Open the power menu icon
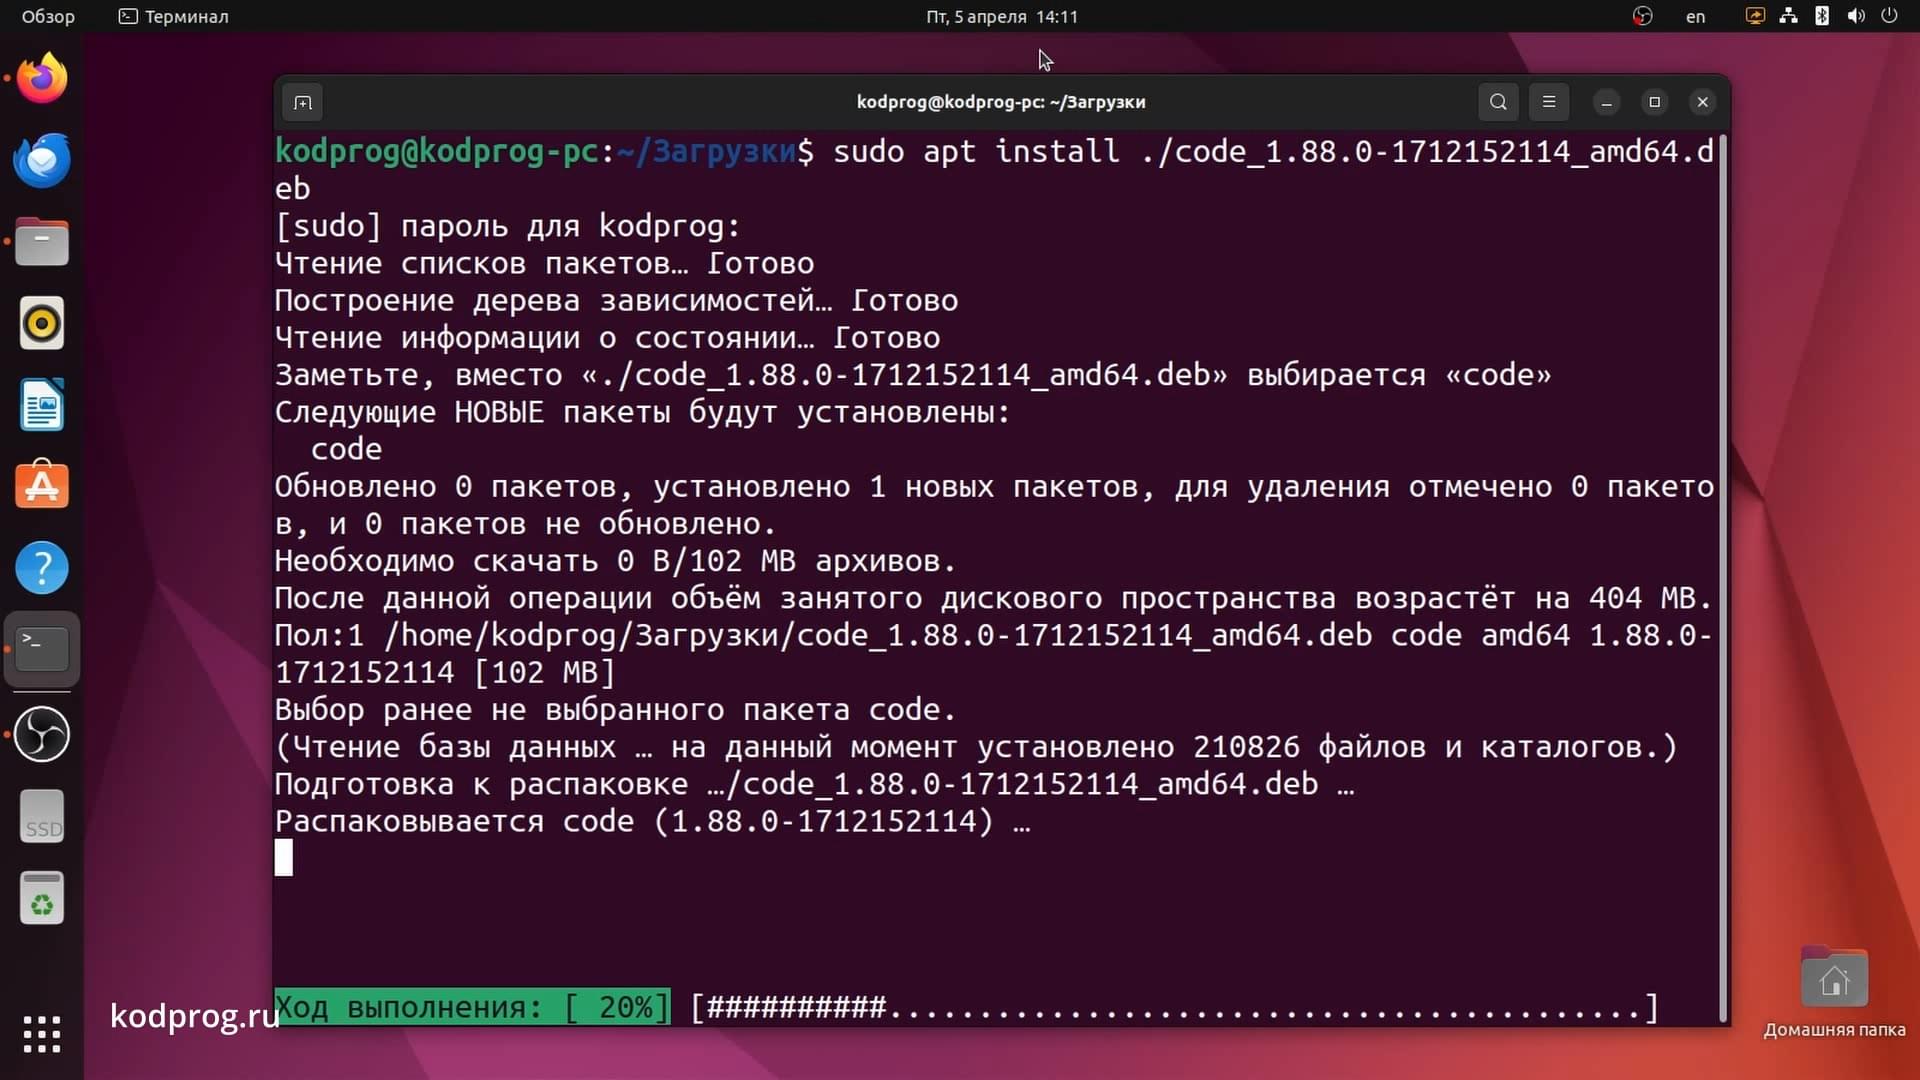This screenshot has width=1920, height=1080. [1889, 16]
